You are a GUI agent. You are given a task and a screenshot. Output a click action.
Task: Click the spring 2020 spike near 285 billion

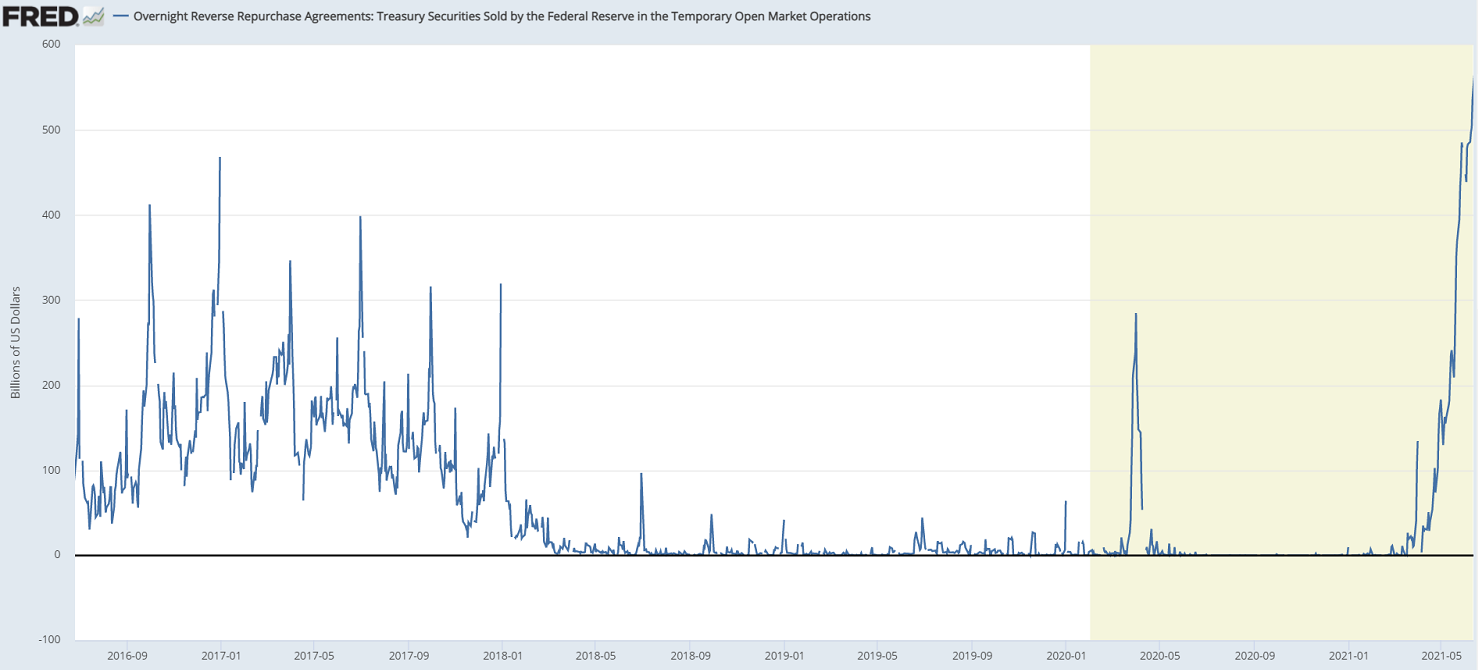point(1136,314)
